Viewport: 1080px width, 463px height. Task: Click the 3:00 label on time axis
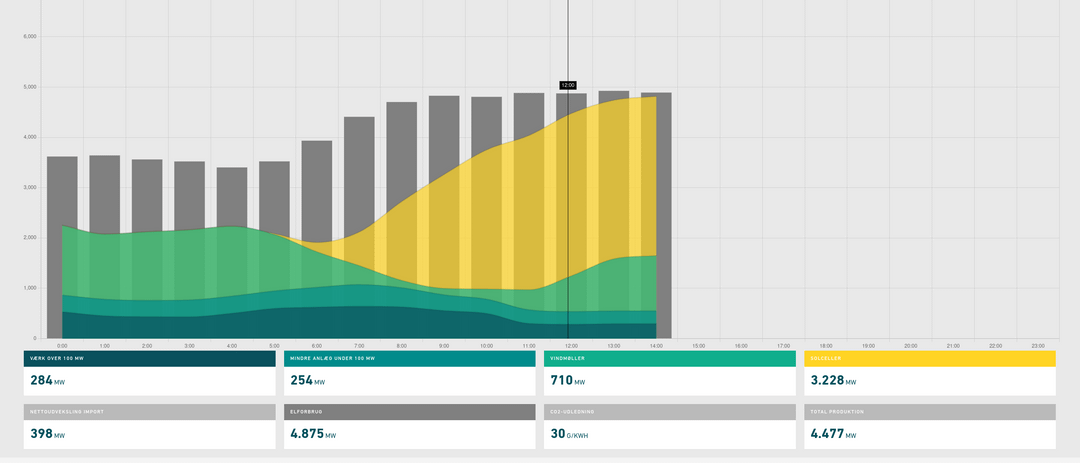(189, 346)
